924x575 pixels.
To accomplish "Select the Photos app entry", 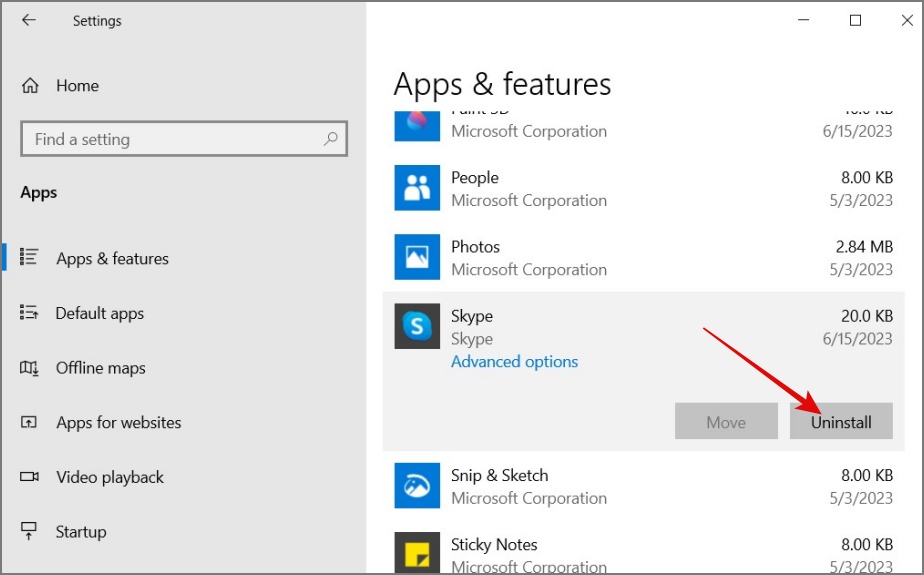I will point(644,257).
